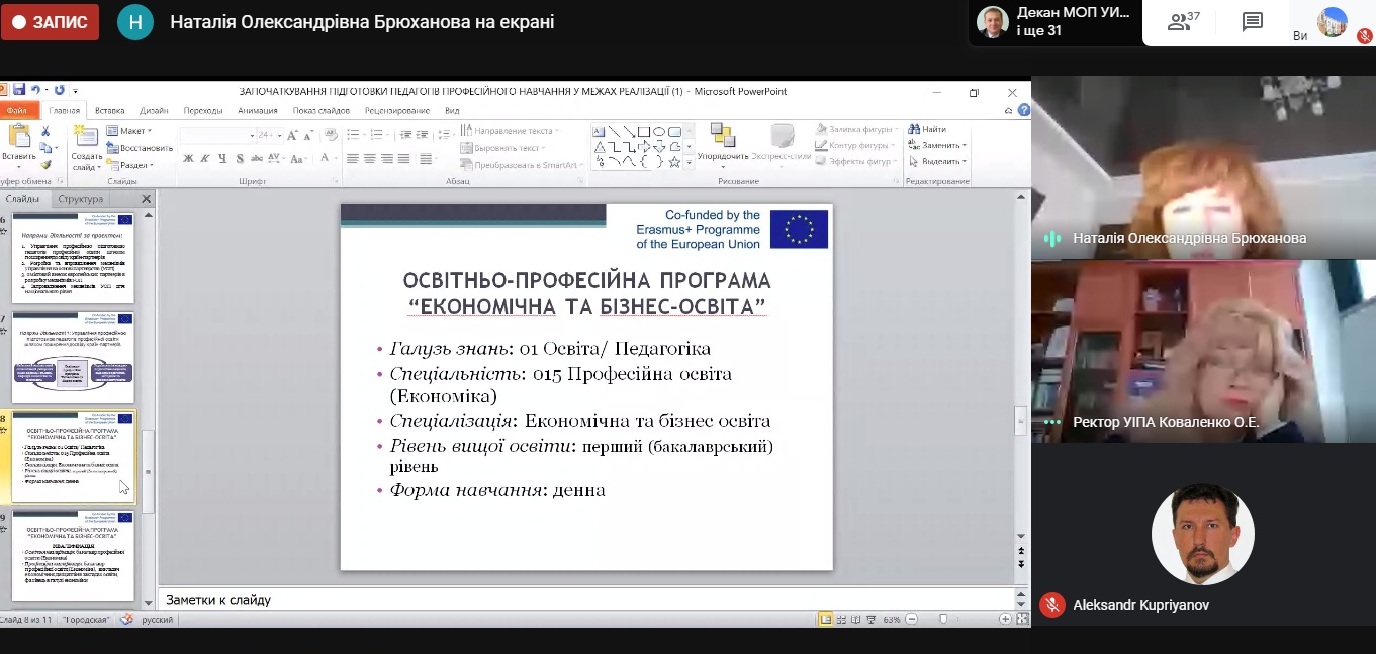Screen dimensions: 1376x654
Task: Toggle underline Ч formatting
Action: 222,159
